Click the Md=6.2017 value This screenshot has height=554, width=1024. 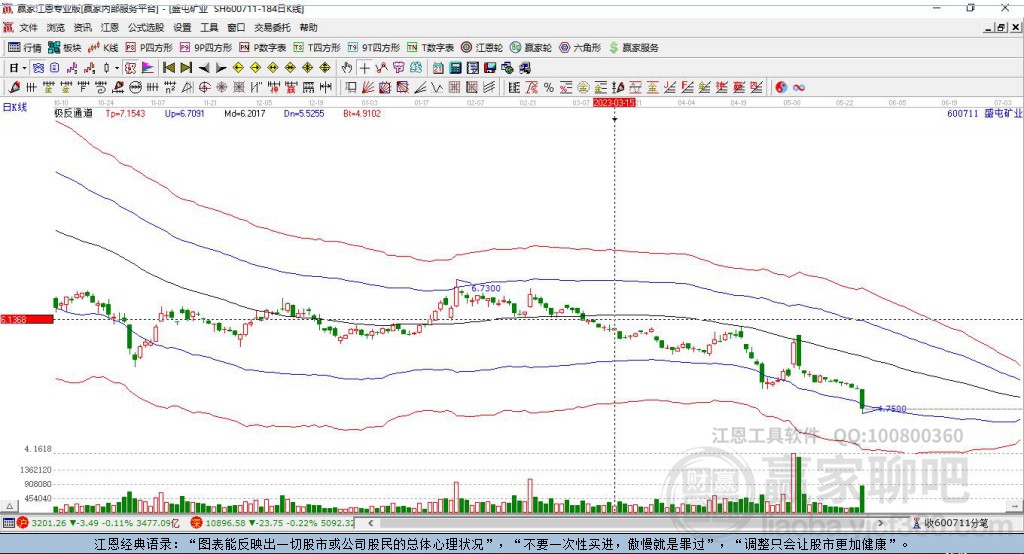point(245,114)
